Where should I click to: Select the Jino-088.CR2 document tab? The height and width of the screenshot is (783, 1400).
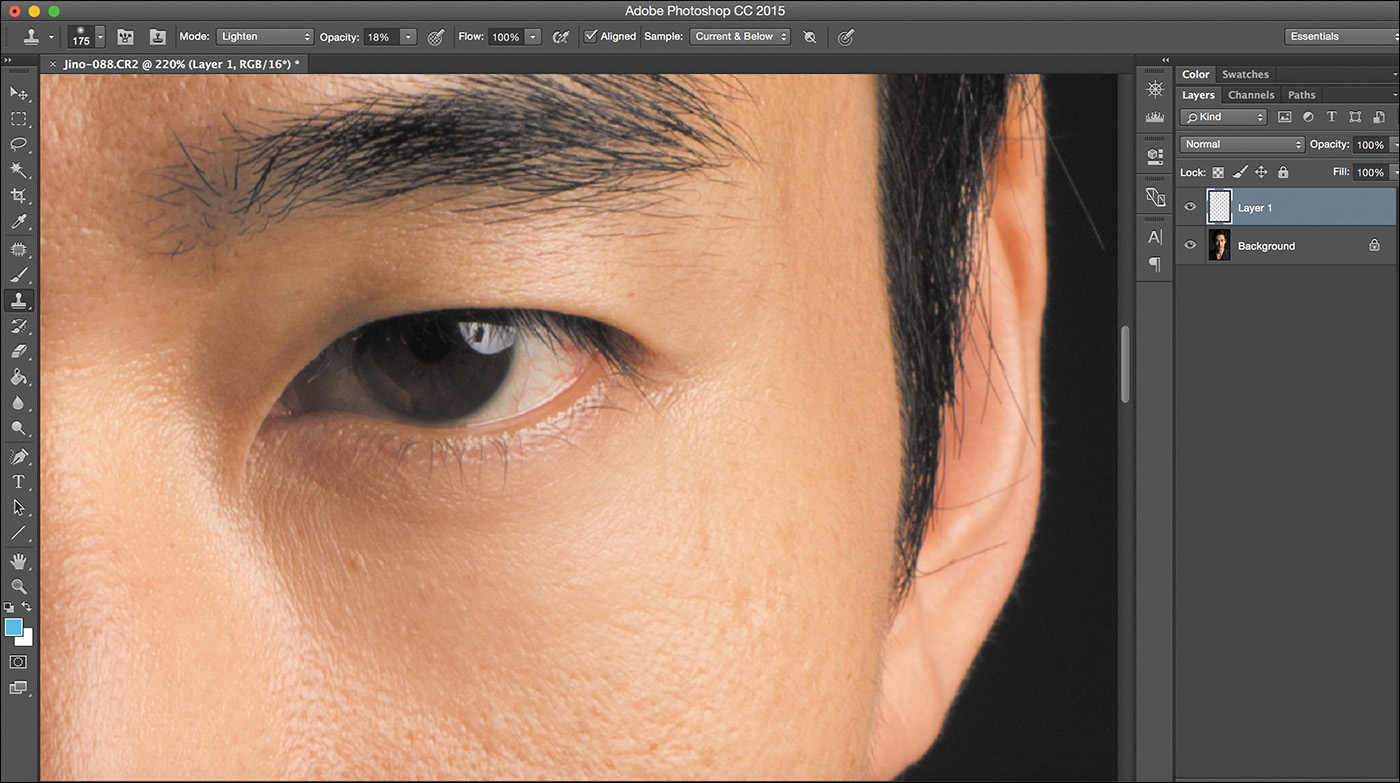coord(182,63)
